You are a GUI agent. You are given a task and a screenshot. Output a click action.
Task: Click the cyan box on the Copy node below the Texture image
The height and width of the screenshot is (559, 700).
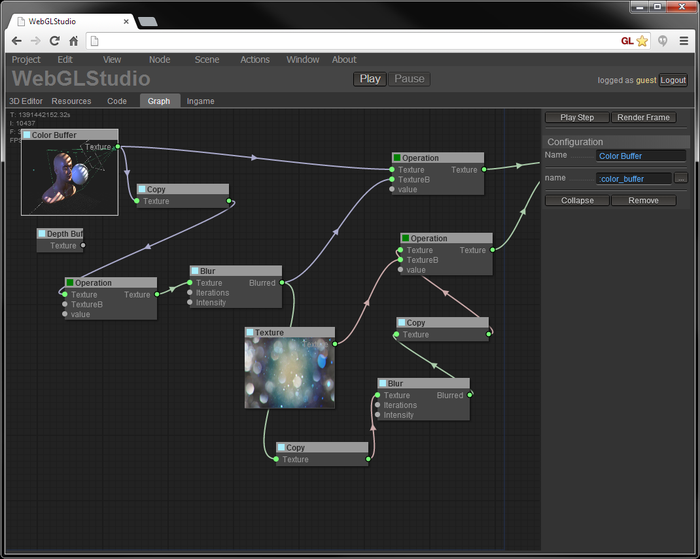281,447
